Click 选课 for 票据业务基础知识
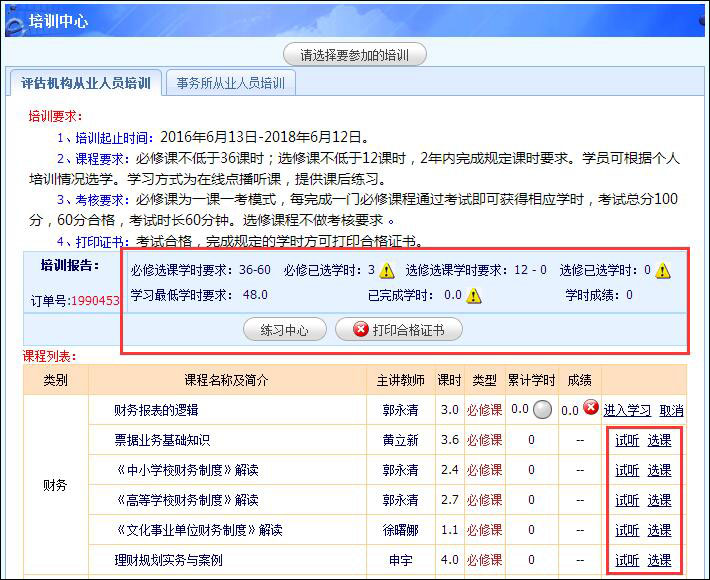Image resolution: width=710 pixels, height=580 pixels. click(659, 440)
